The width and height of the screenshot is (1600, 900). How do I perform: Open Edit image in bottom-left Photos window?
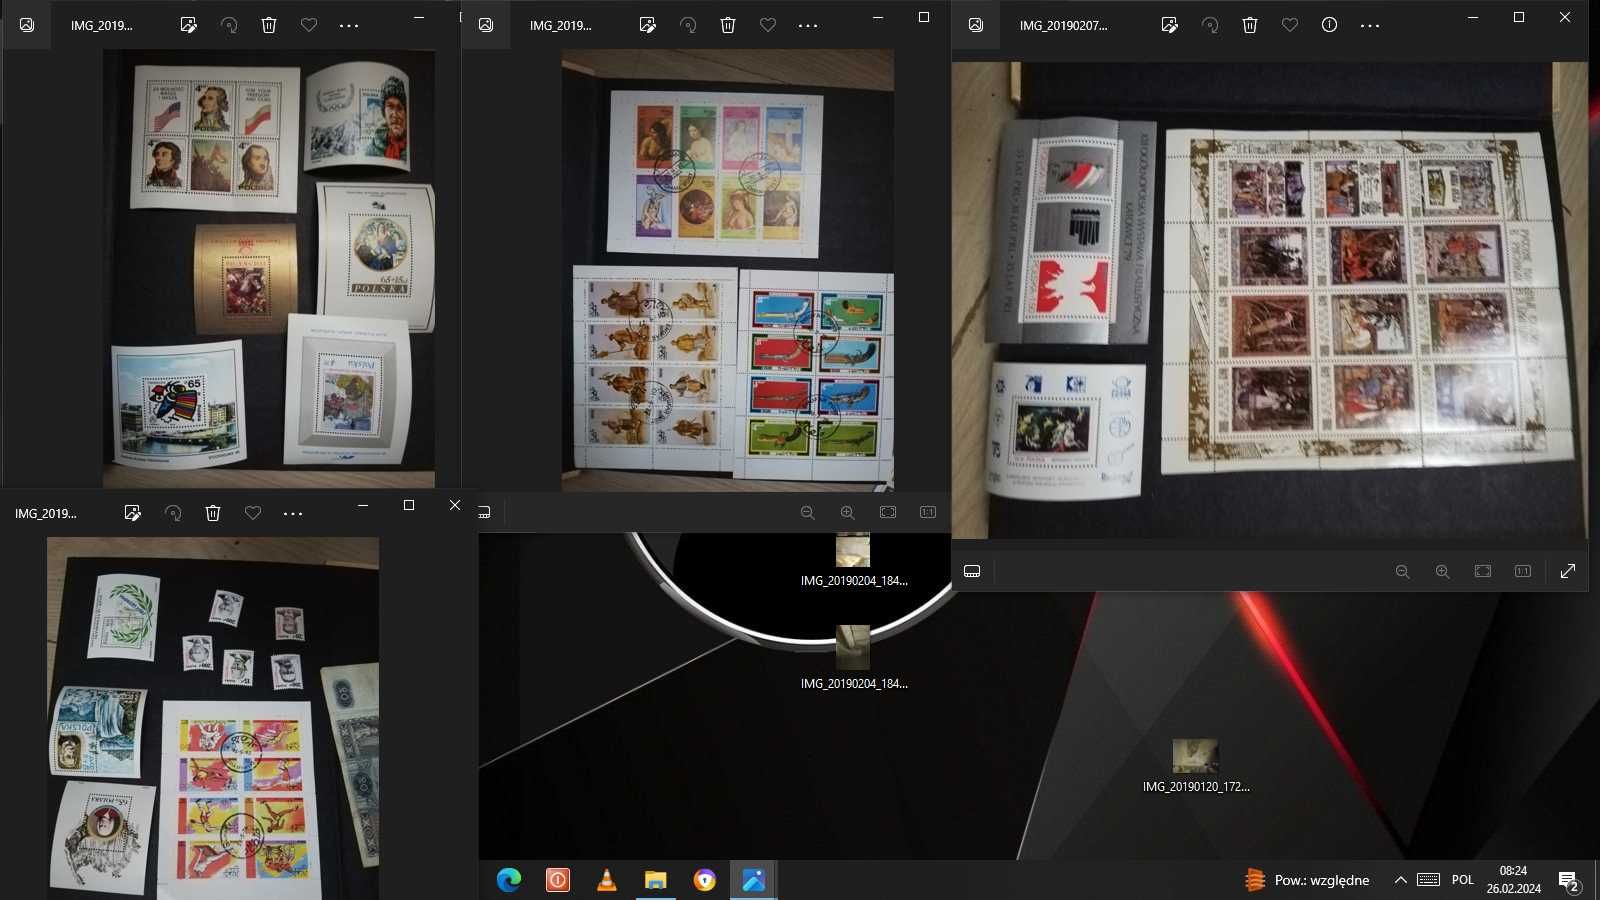[132, 513]
